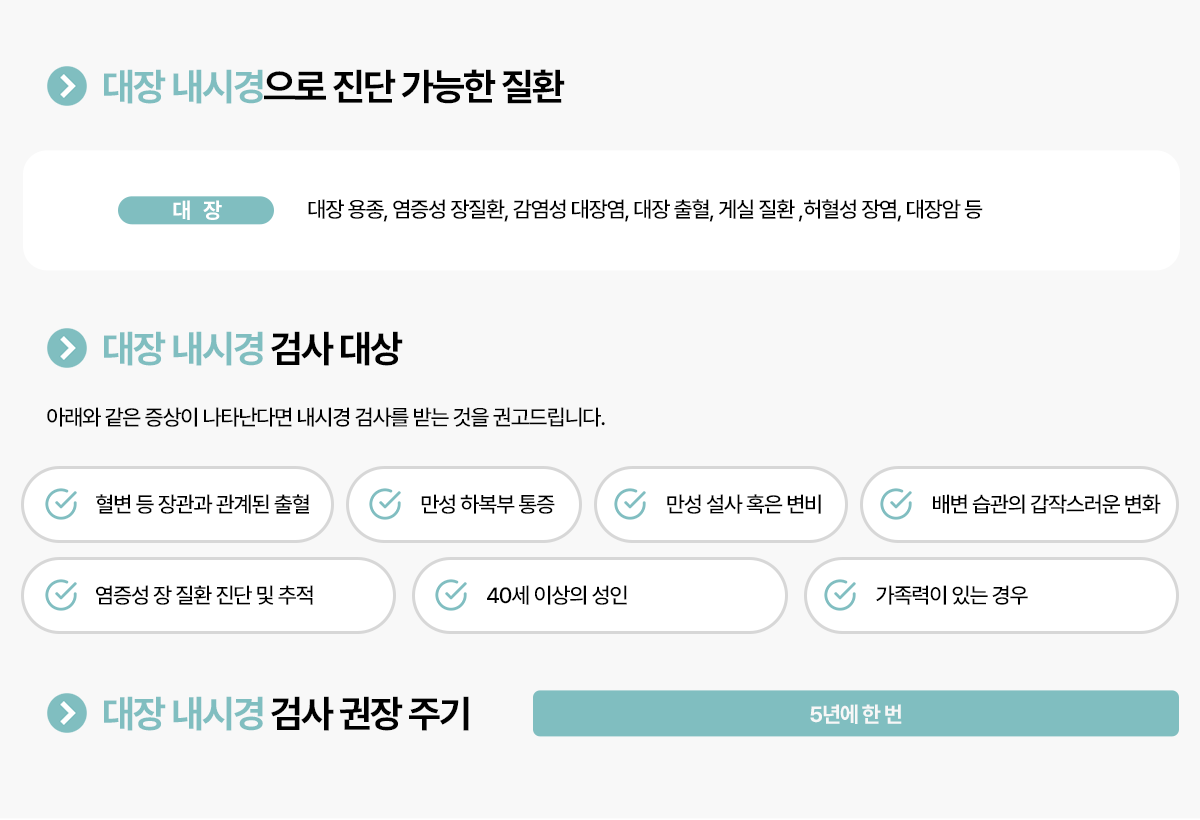Click the 대장 내시경 검사 대상 heading text
The height and width of the screenshot is (820, 1200).
(252, 349)
